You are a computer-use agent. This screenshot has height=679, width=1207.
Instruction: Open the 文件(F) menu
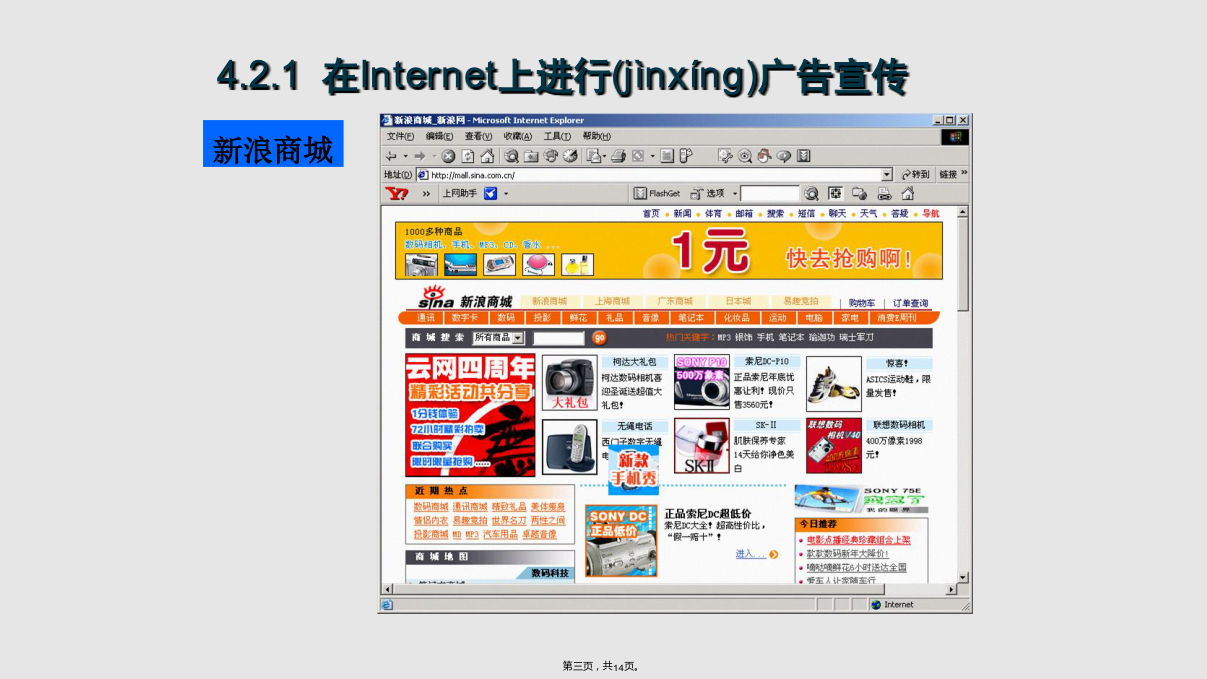pyautogui.click(x=400, y=136)
